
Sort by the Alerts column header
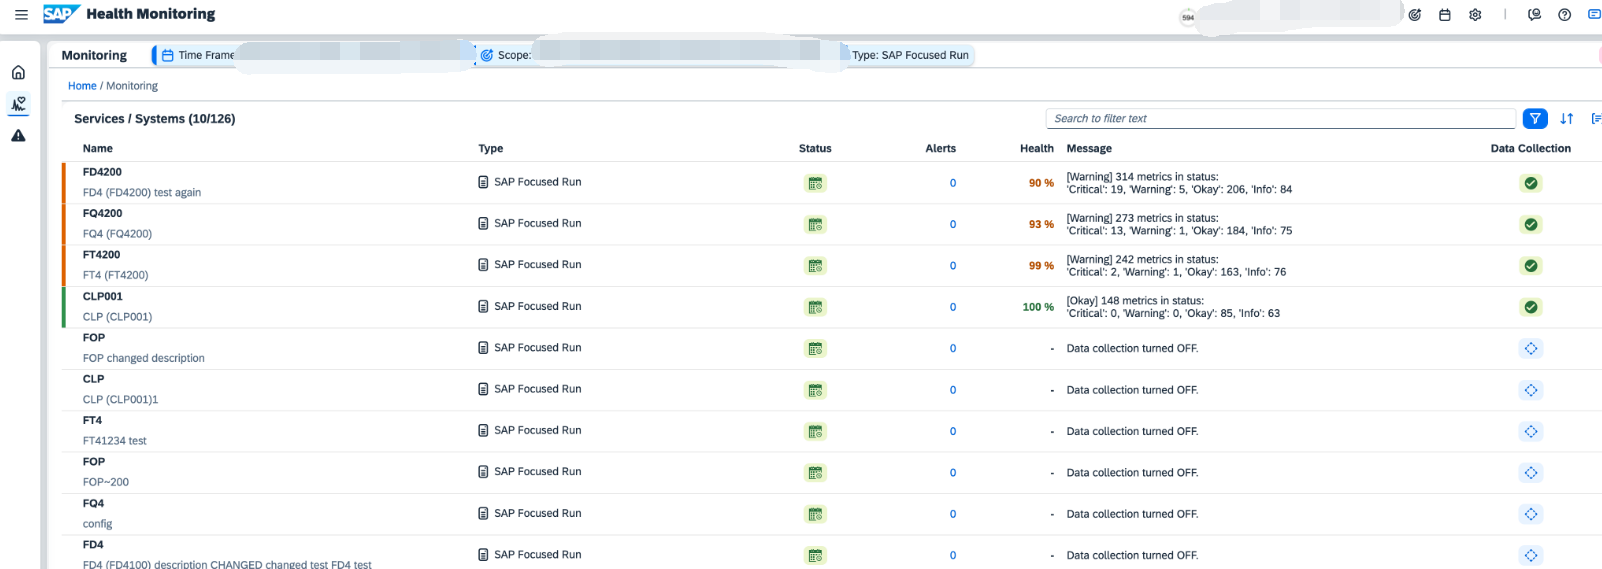coord(940,148)
